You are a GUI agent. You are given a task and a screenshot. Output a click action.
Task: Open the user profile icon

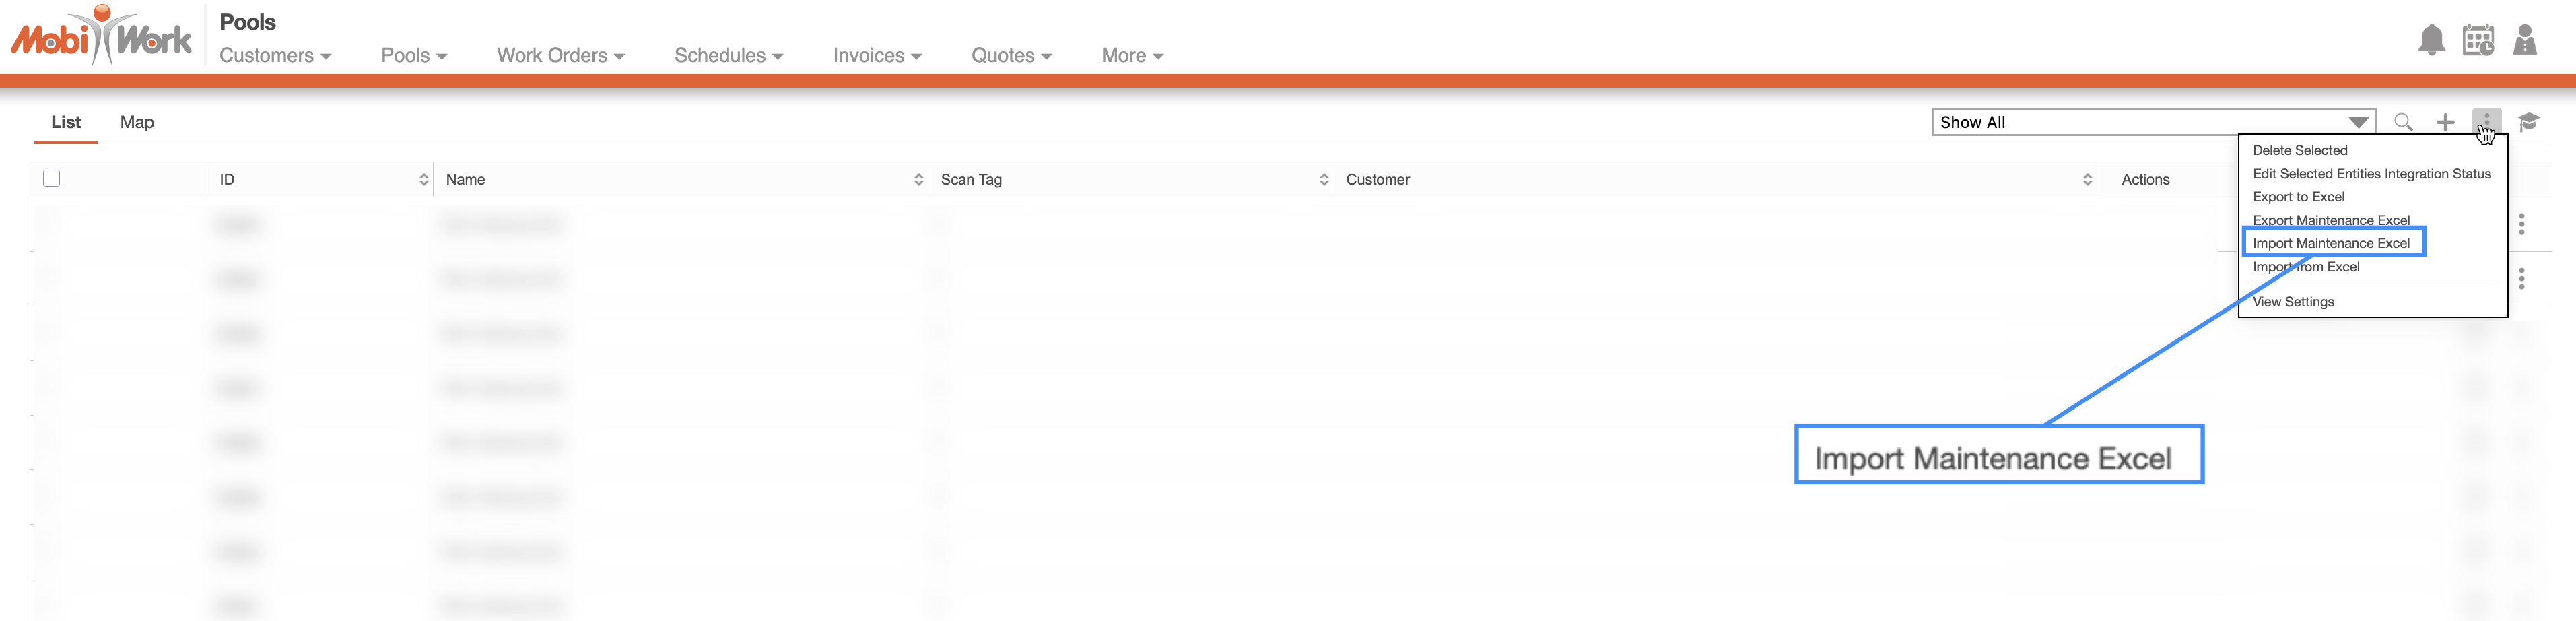click(2524, 40)
